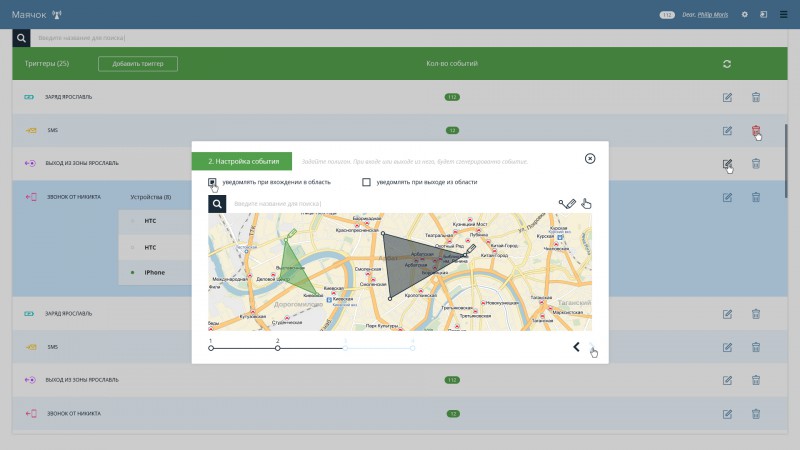The width and height of the screenshot is (800, 450).
Task: Click 'Кутузовская' label on the map
Action: (253, 316)
